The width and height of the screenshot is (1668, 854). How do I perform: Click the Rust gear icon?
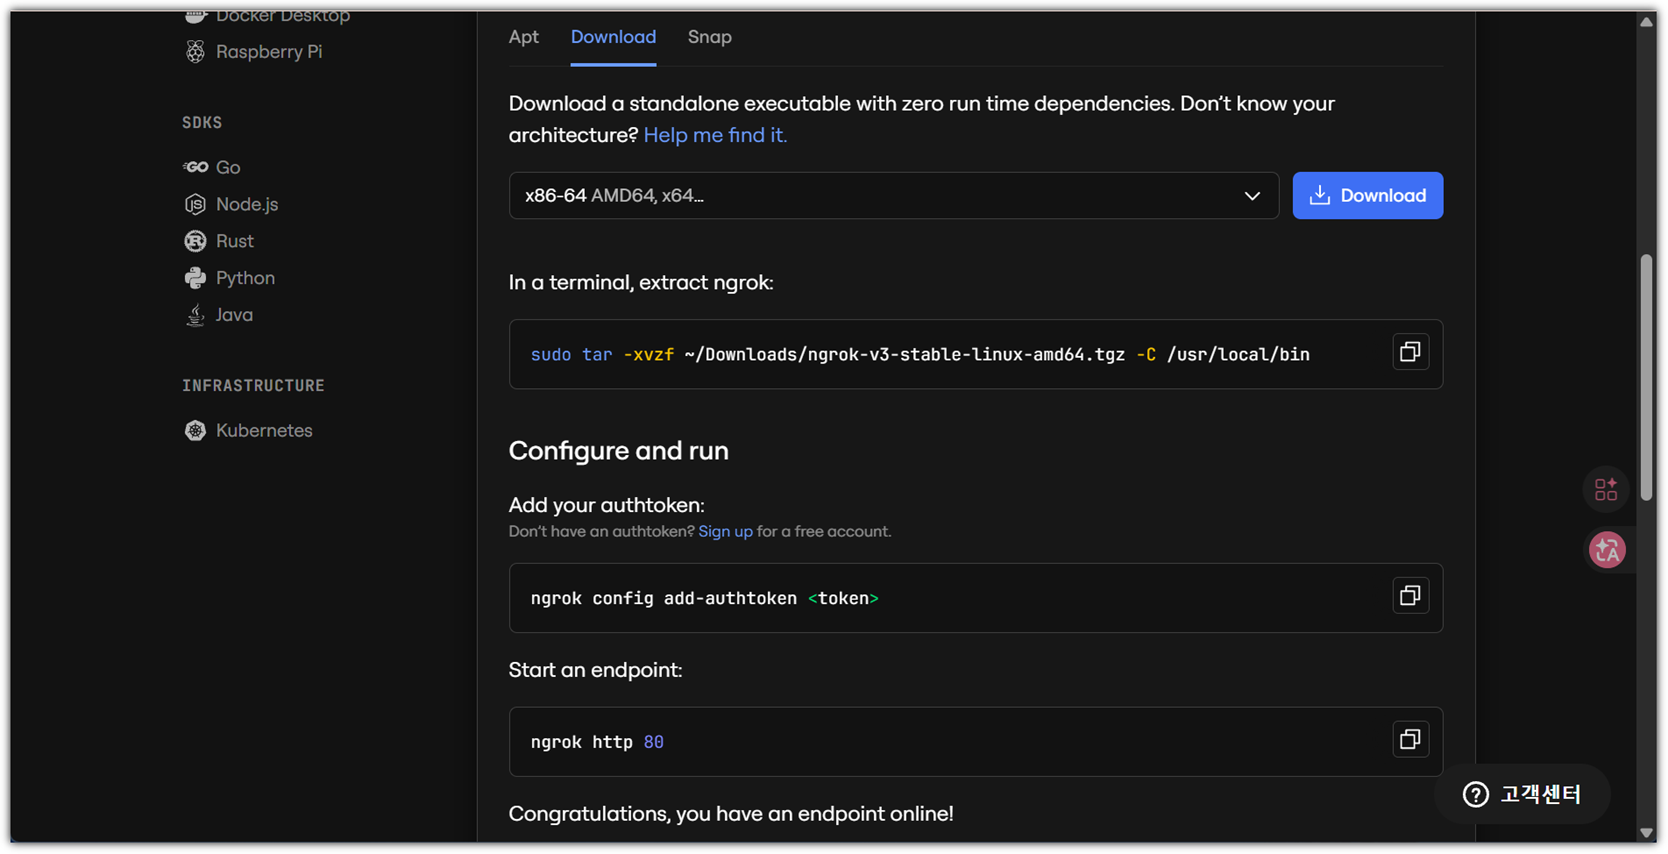click(195, 241)
